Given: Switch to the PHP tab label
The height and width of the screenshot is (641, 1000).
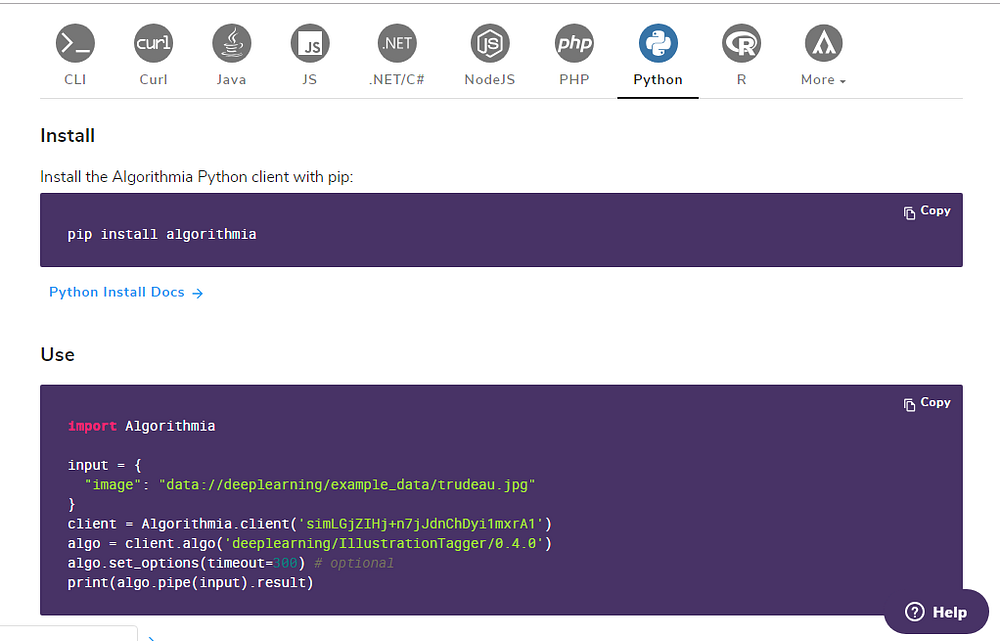Looking at the screenshot, I should pos(574,80).
